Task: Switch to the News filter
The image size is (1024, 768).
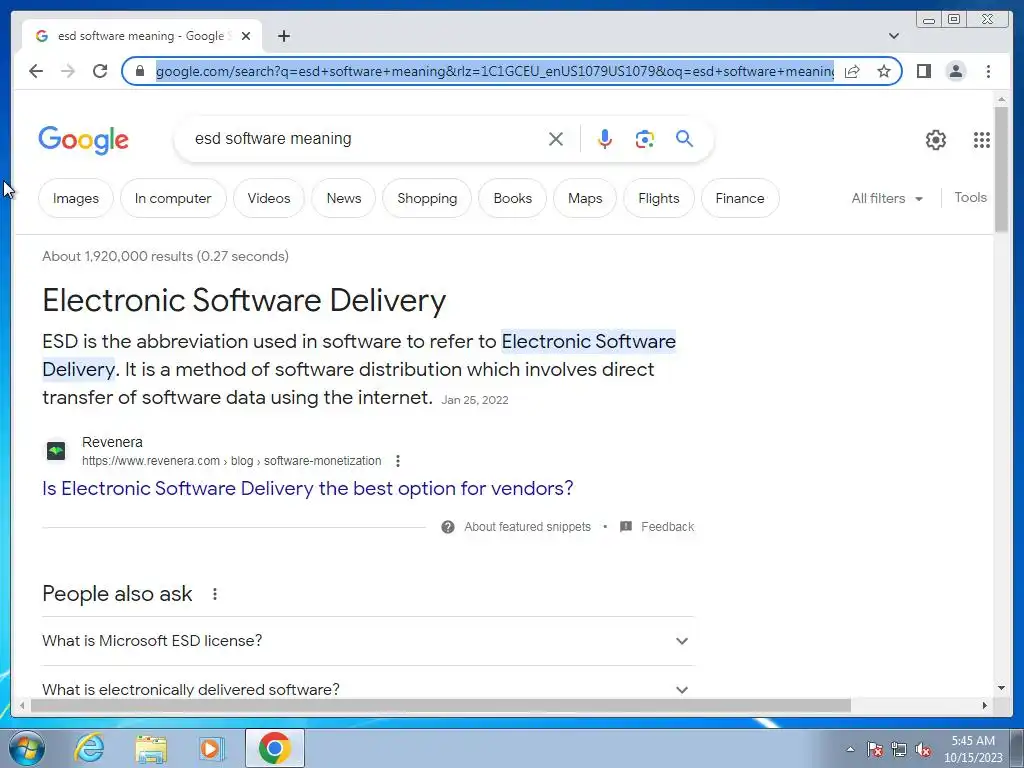Action: (344, 198)
